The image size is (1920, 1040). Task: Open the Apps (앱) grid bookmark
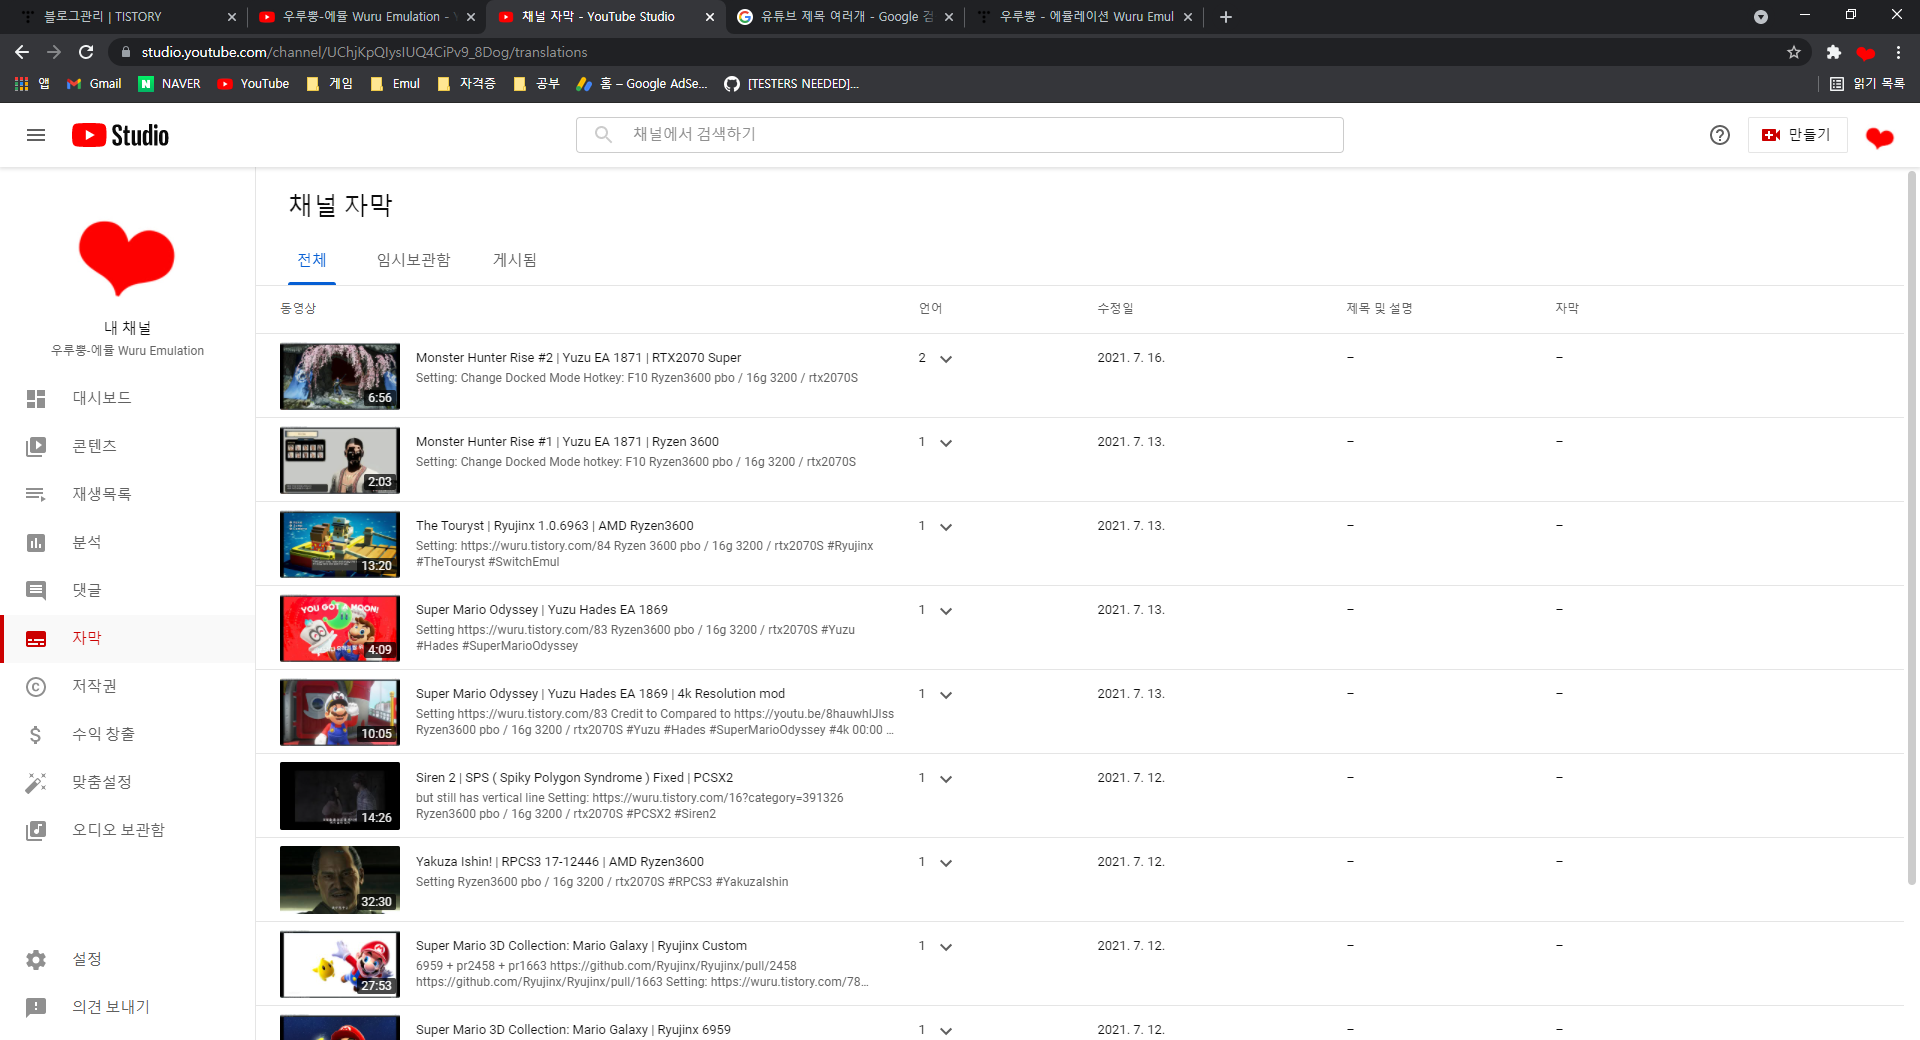[32, 84]
